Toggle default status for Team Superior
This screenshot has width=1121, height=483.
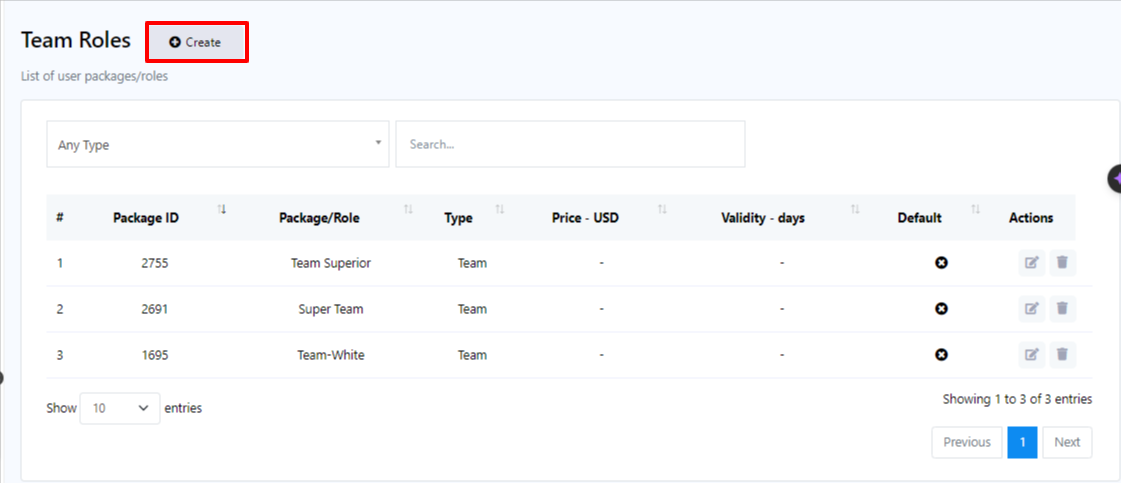point(941,263)
